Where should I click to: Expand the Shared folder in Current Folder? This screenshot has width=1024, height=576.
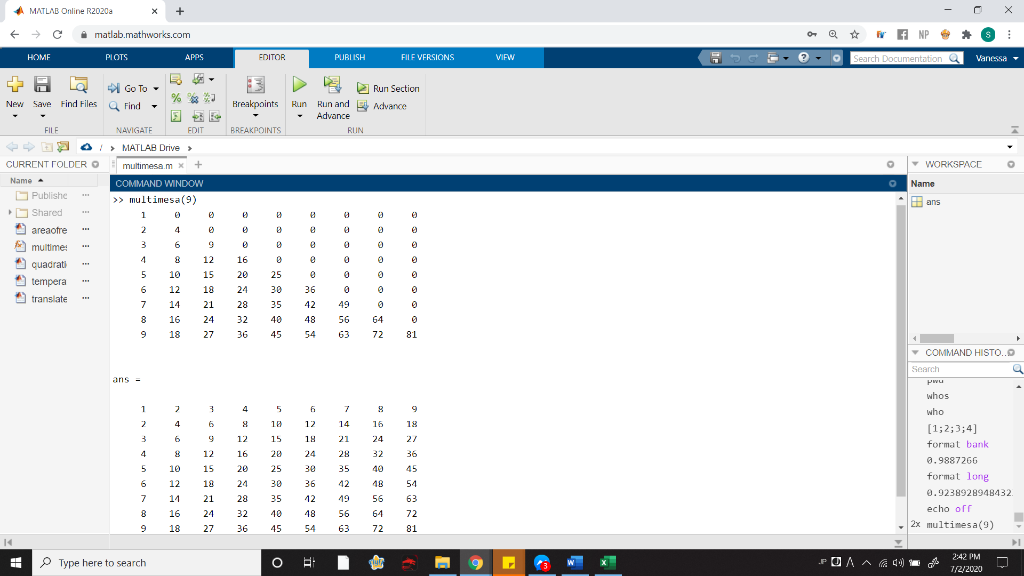click(8, 212)
